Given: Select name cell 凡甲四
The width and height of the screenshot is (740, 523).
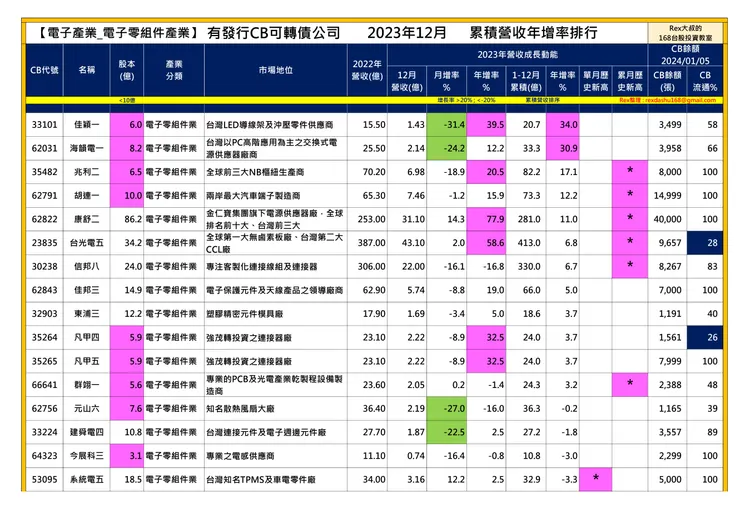Looking at the screenshot, I should 87,337.
